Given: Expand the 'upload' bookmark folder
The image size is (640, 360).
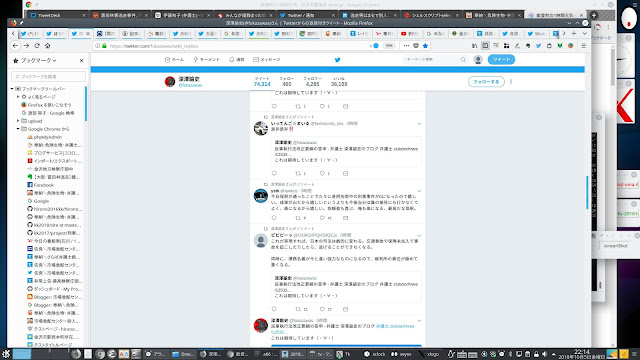Looking at the screenshot, I should [x=18, y=121].
